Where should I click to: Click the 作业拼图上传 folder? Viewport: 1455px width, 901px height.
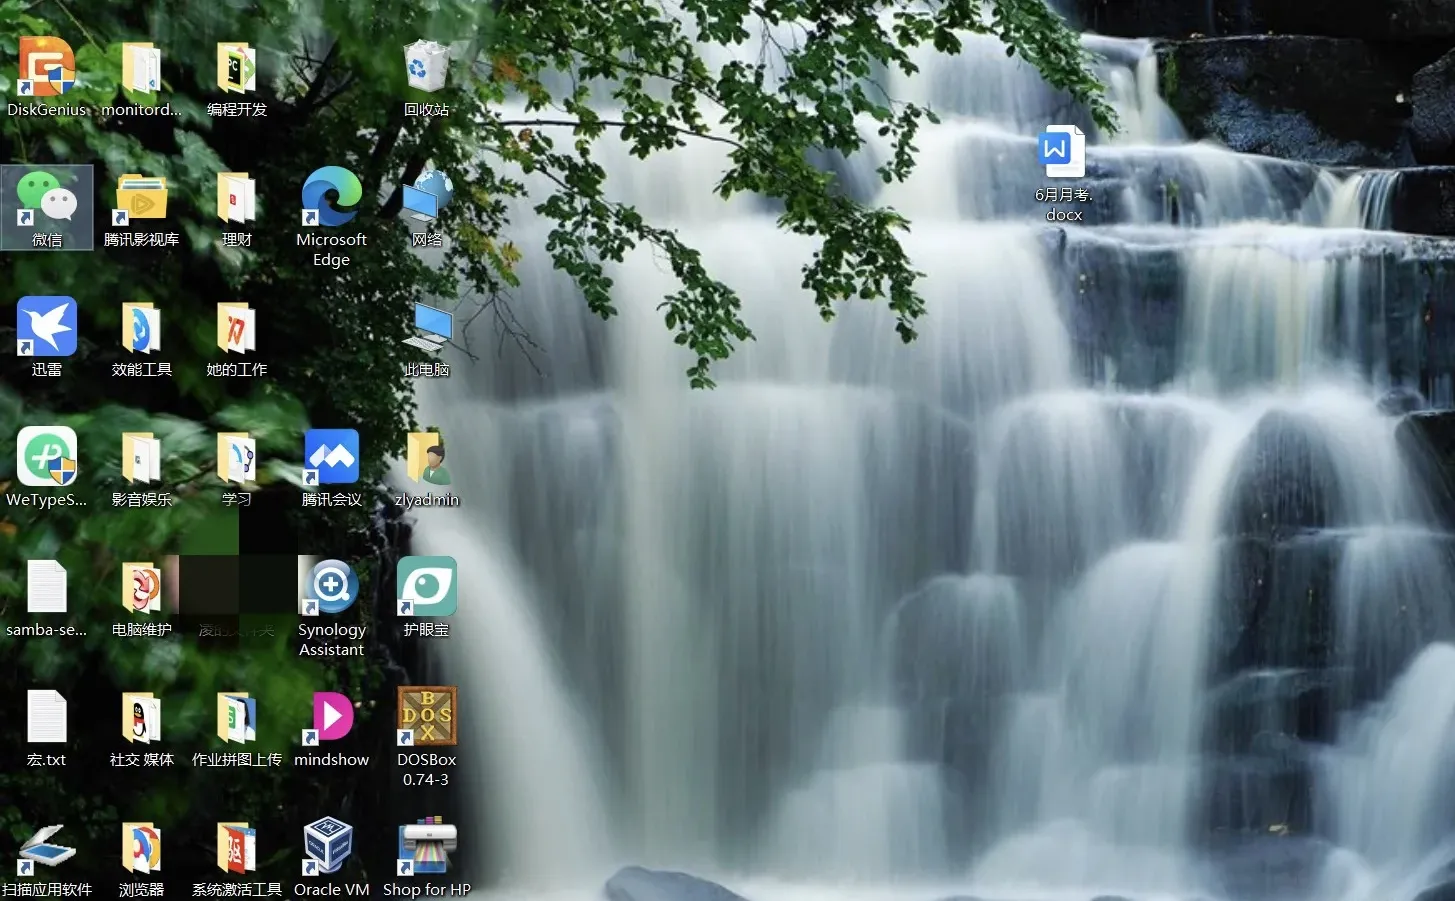[237, 718]
